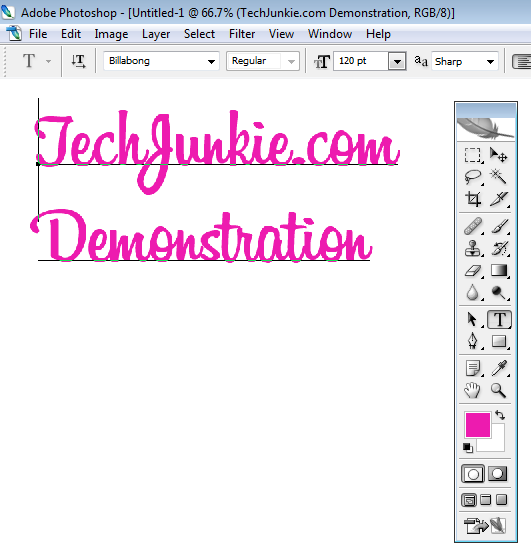Open the Window menu
This screenshot has height=553, width=531.
pos(330,34)
